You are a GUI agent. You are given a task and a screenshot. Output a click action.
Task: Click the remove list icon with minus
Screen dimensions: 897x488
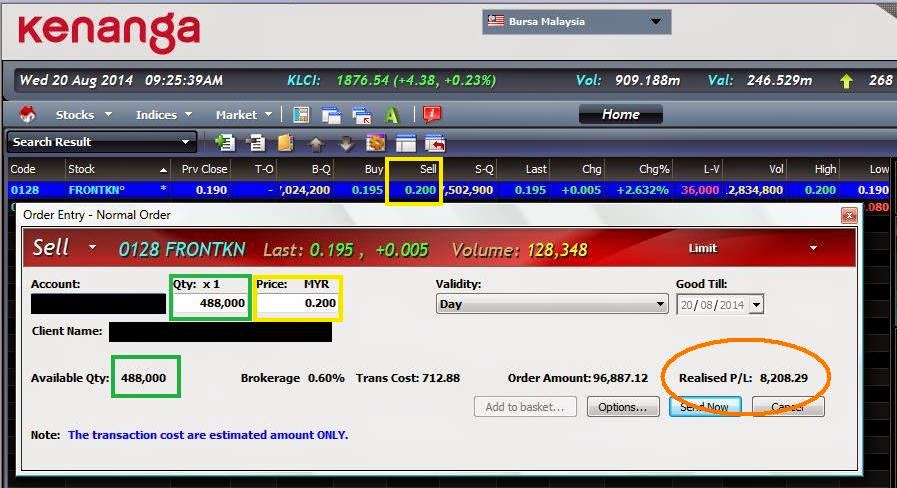[x=255, y=142]
